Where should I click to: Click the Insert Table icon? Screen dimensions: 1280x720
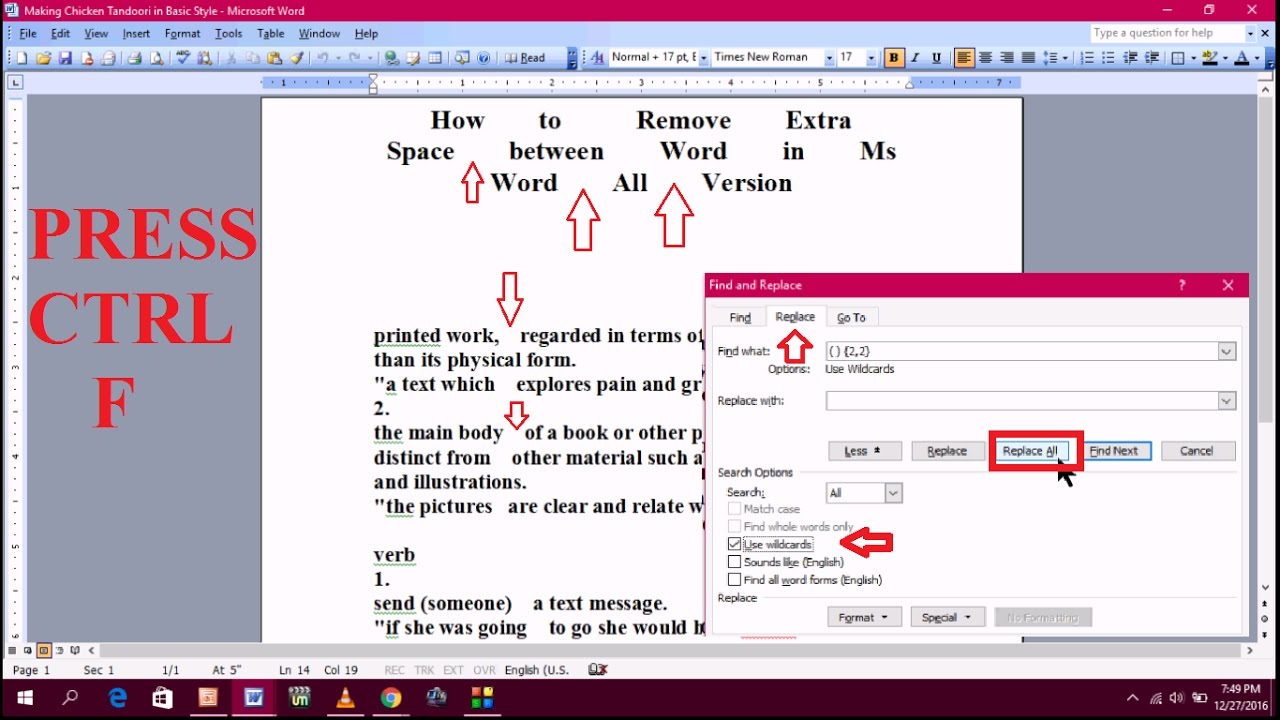pyautogui.click(x=435, y=58)
